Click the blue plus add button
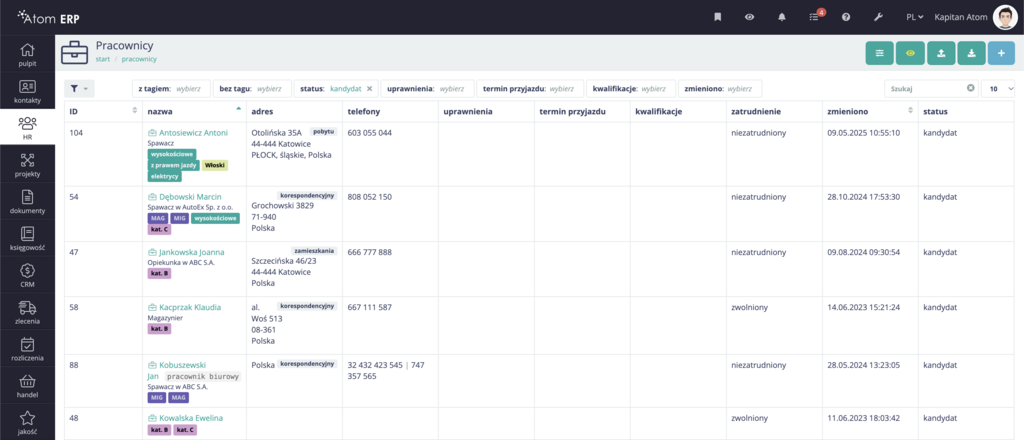Image resolution: width=1024 pixels, height=440 pixels. click(1002, 53)
